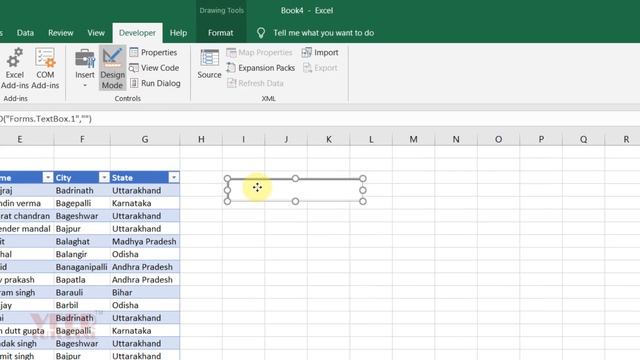Select column G header
The width and height of the screenshot is (640, 360).
point(145,140)
